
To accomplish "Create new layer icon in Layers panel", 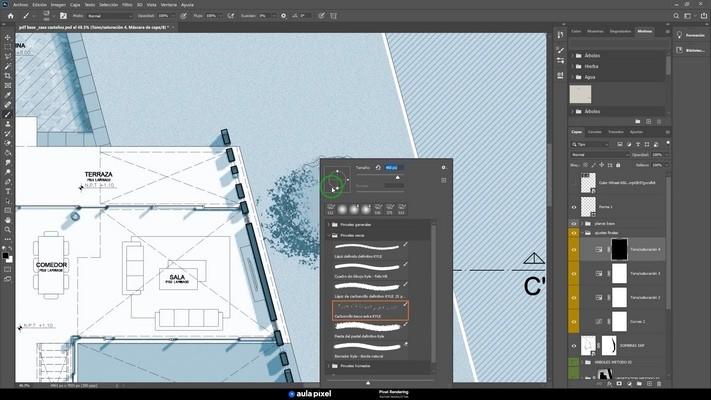I will [649, 384].
